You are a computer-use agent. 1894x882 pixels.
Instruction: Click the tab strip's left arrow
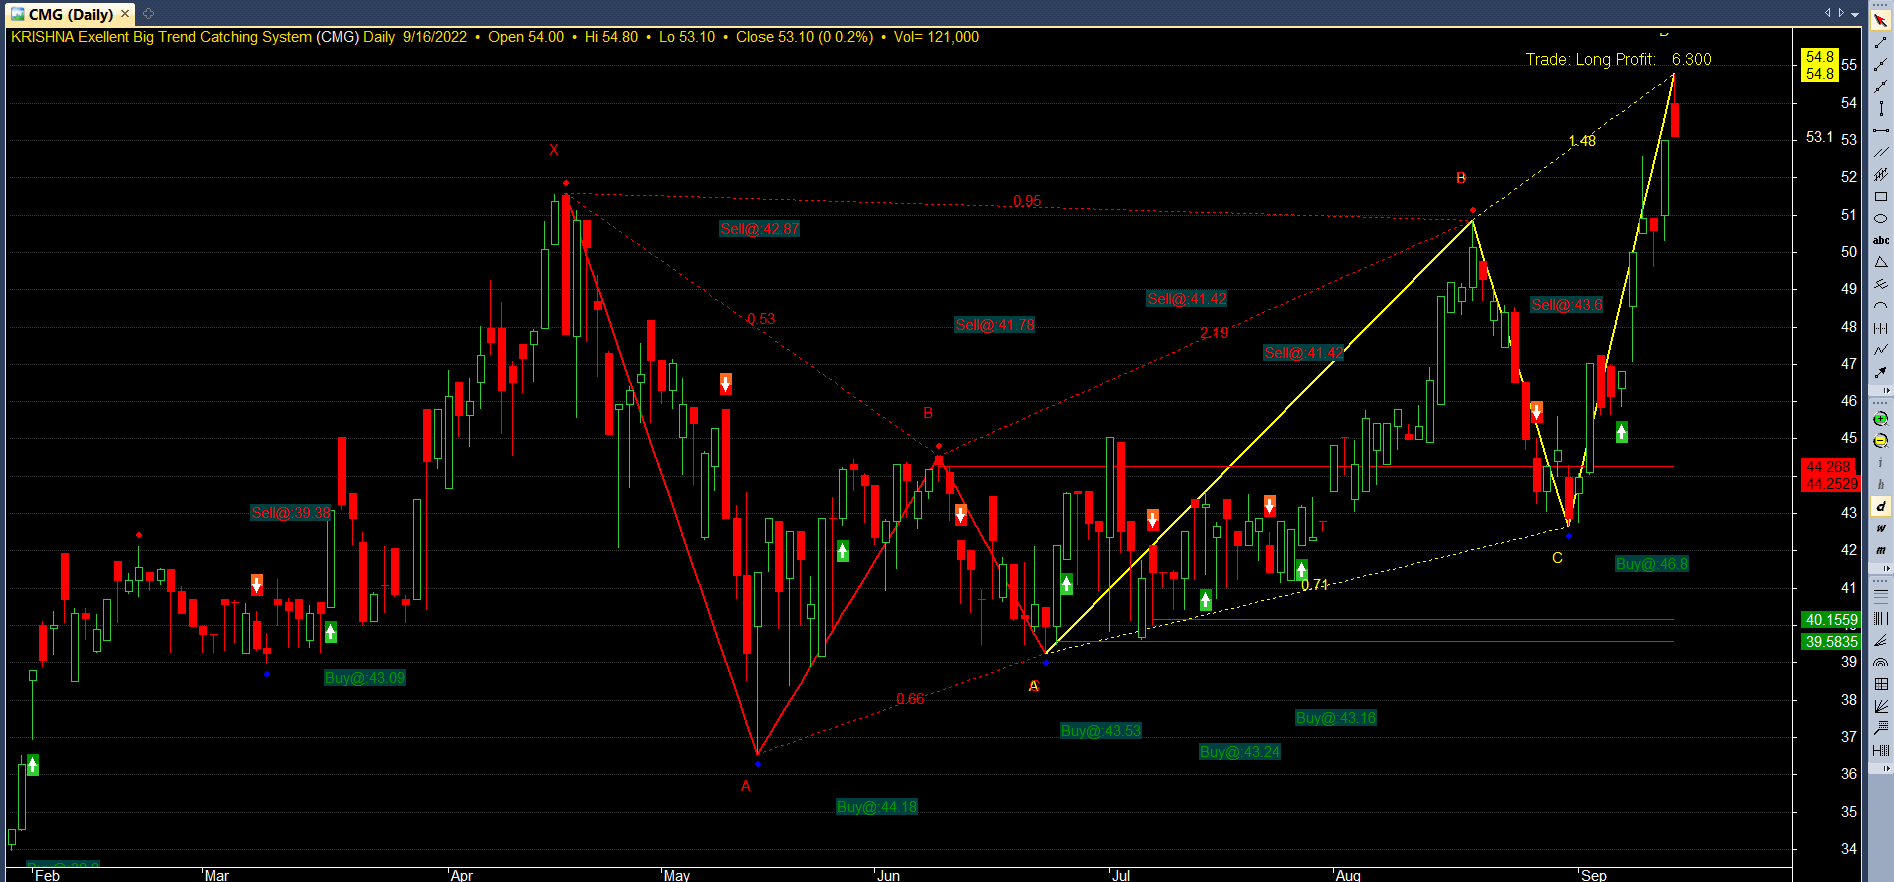point(1828,13)
